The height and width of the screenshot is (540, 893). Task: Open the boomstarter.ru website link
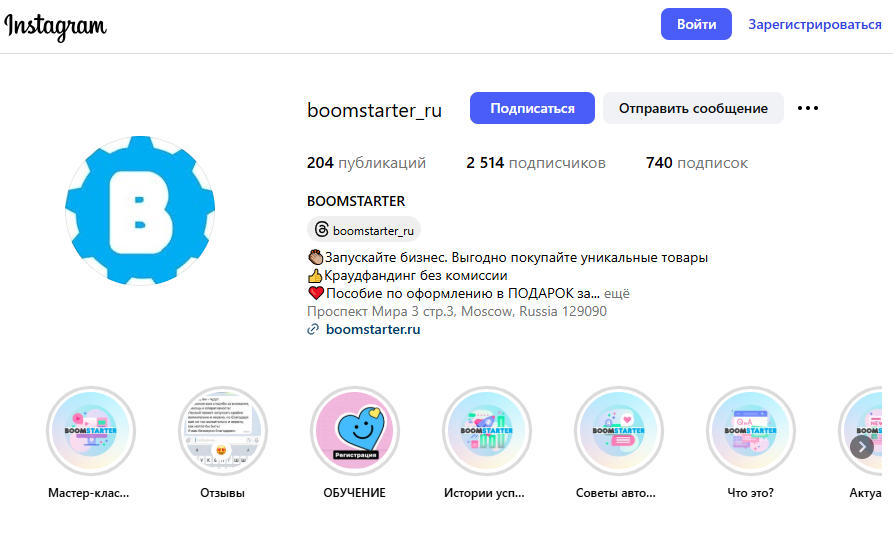click(373, 329)
